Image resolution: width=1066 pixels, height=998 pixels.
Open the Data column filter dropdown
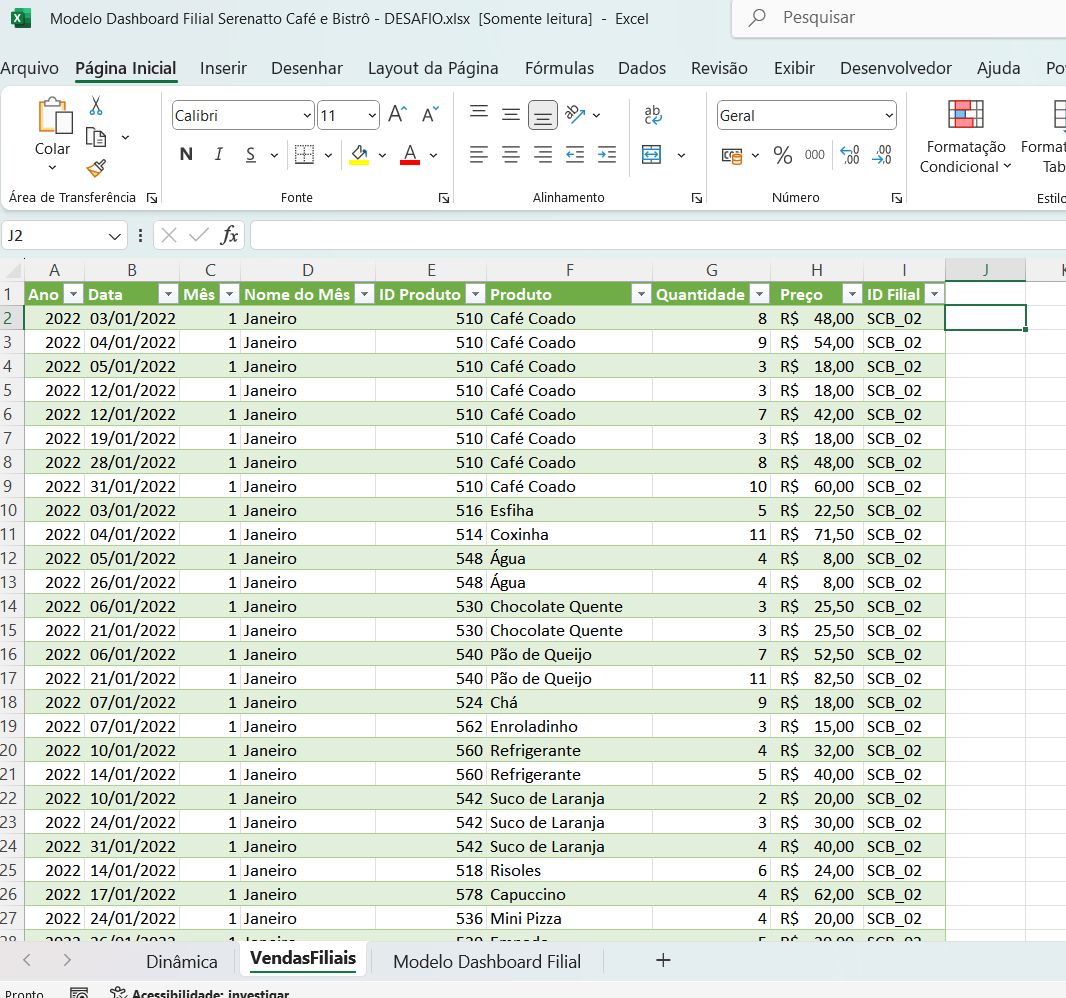[x=168, y=294]
